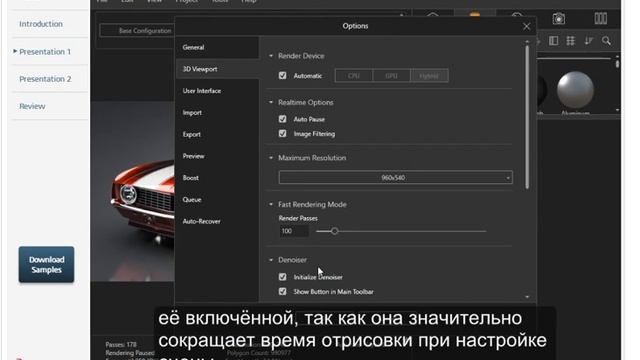Collapse the Maximum Resolution section
This screenshot has width=640, height=360.
(271, 158)
